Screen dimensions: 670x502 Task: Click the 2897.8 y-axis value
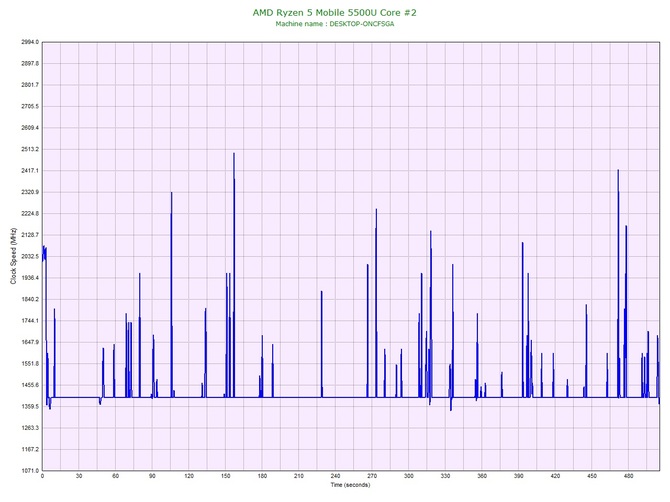pos(30,63)
